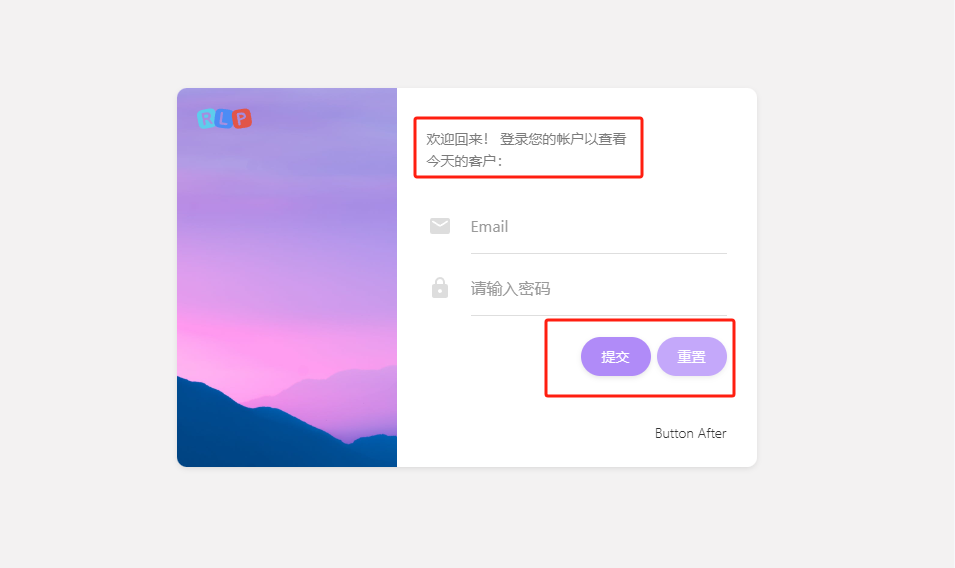The image size is (955, 568).
Task: Click the underline beneath the Email field
Action: click(598, 253)
